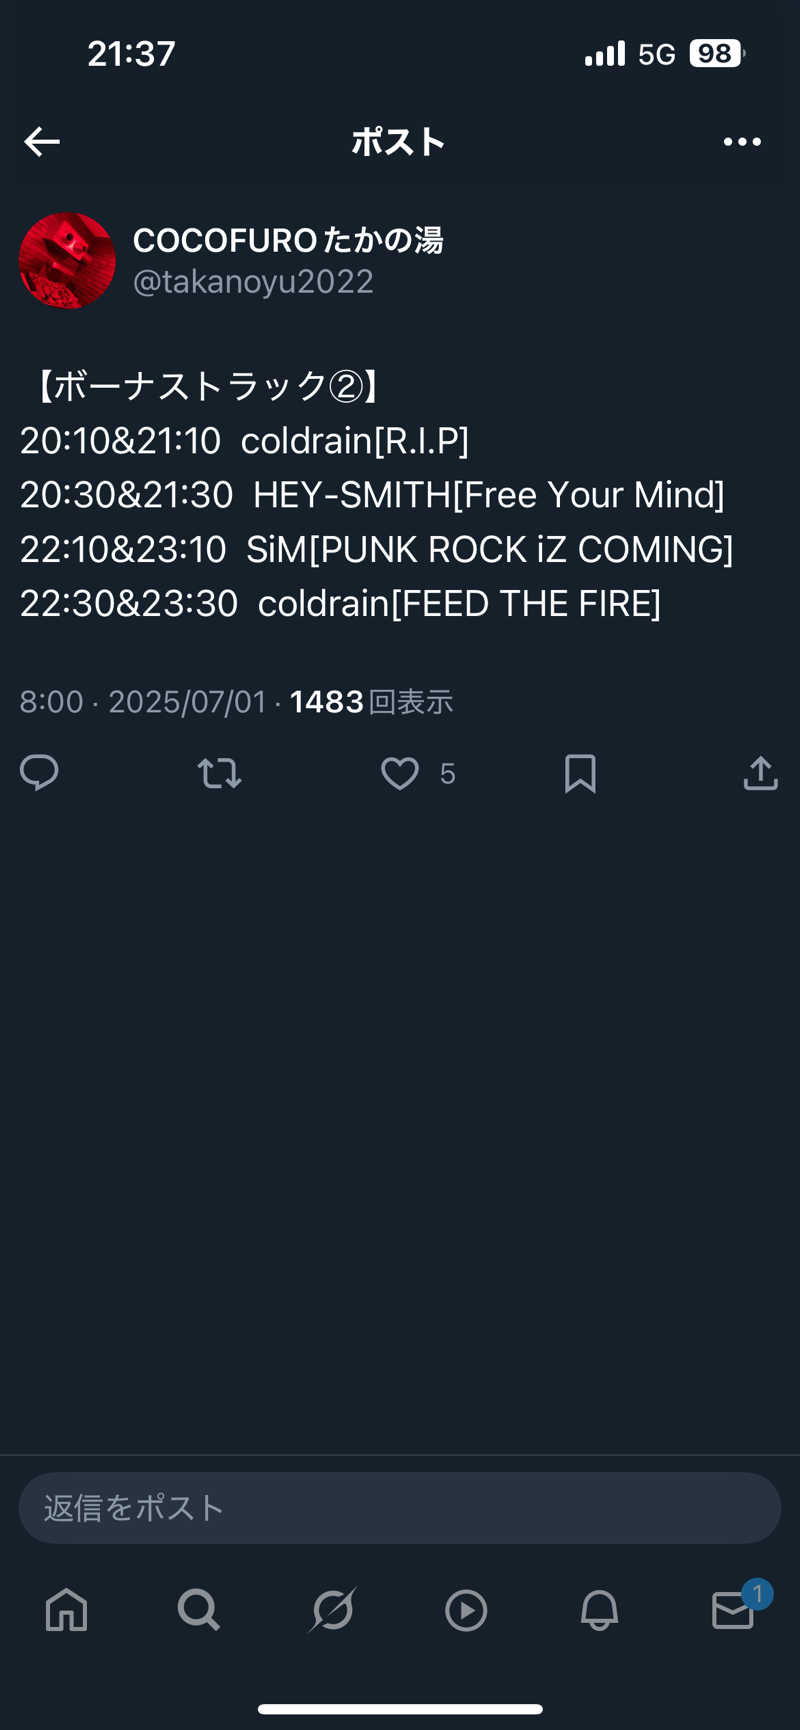The height and width of the screenshot is (1730, 800).
Task: Open COCOFURO たかの湯 profile picture
Action: point(67,260)
